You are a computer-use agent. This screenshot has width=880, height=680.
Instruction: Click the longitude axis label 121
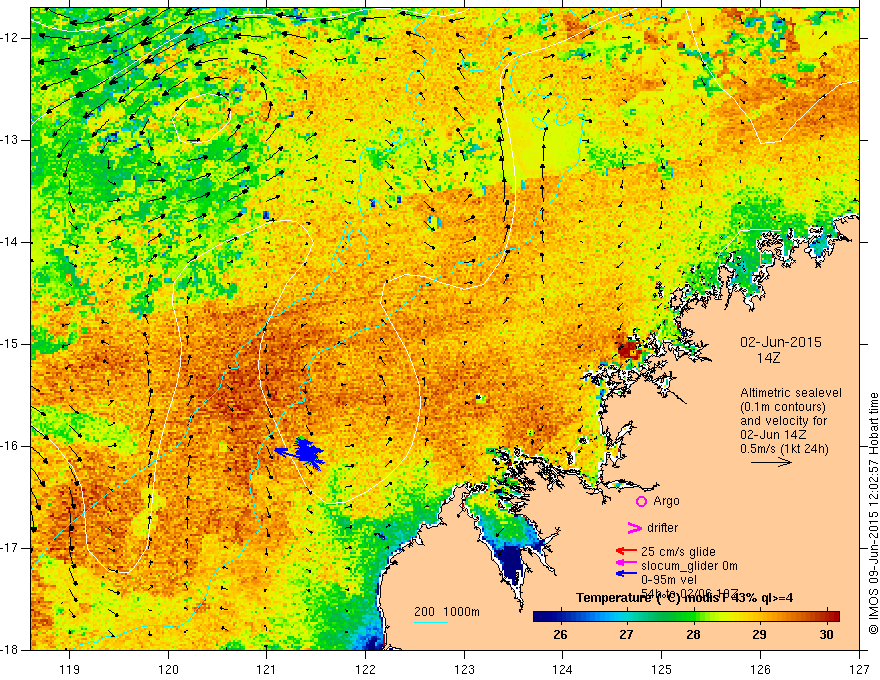[x=267, y=669]
